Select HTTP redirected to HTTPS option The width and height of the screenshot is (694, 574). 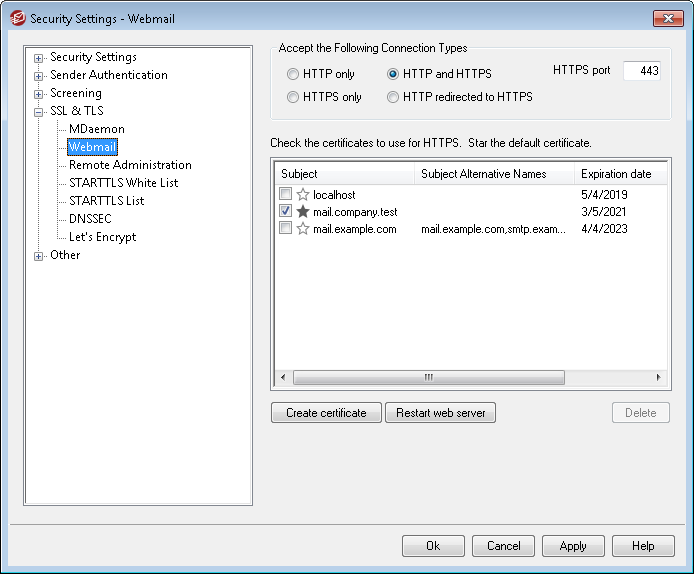pyautogui.click(x=393, y=97)
